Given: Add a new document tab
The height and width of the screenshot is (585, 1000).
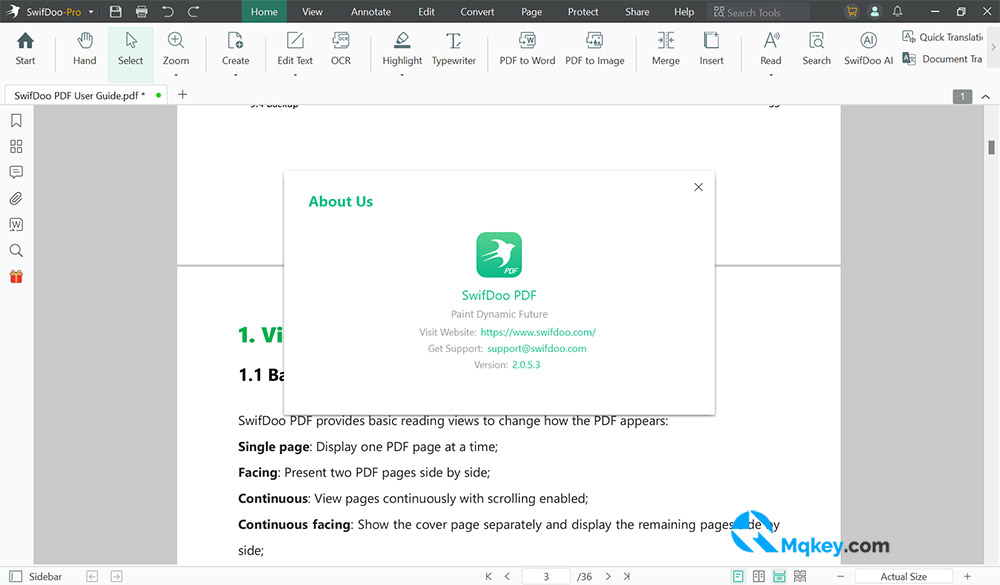Looking at the screenshot, I should [x=182, y=94].
